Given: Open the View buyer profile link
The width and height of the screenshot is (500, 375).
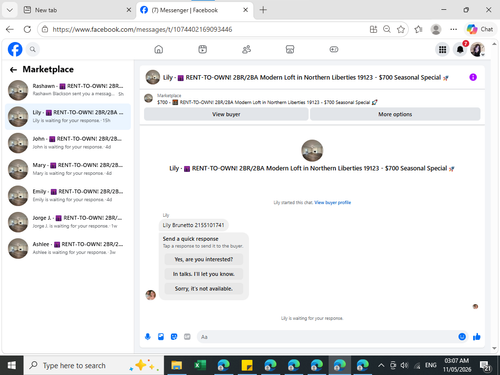Looking at the screenshot, I should [x=332, y=202].
